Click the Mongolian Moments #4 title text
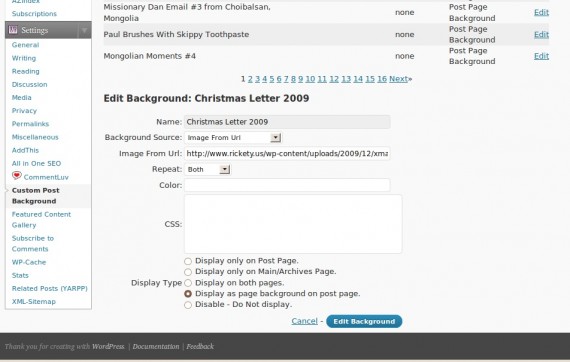Image resolution: width=570 pixels, height=362 pixels. tap(149, 56)
